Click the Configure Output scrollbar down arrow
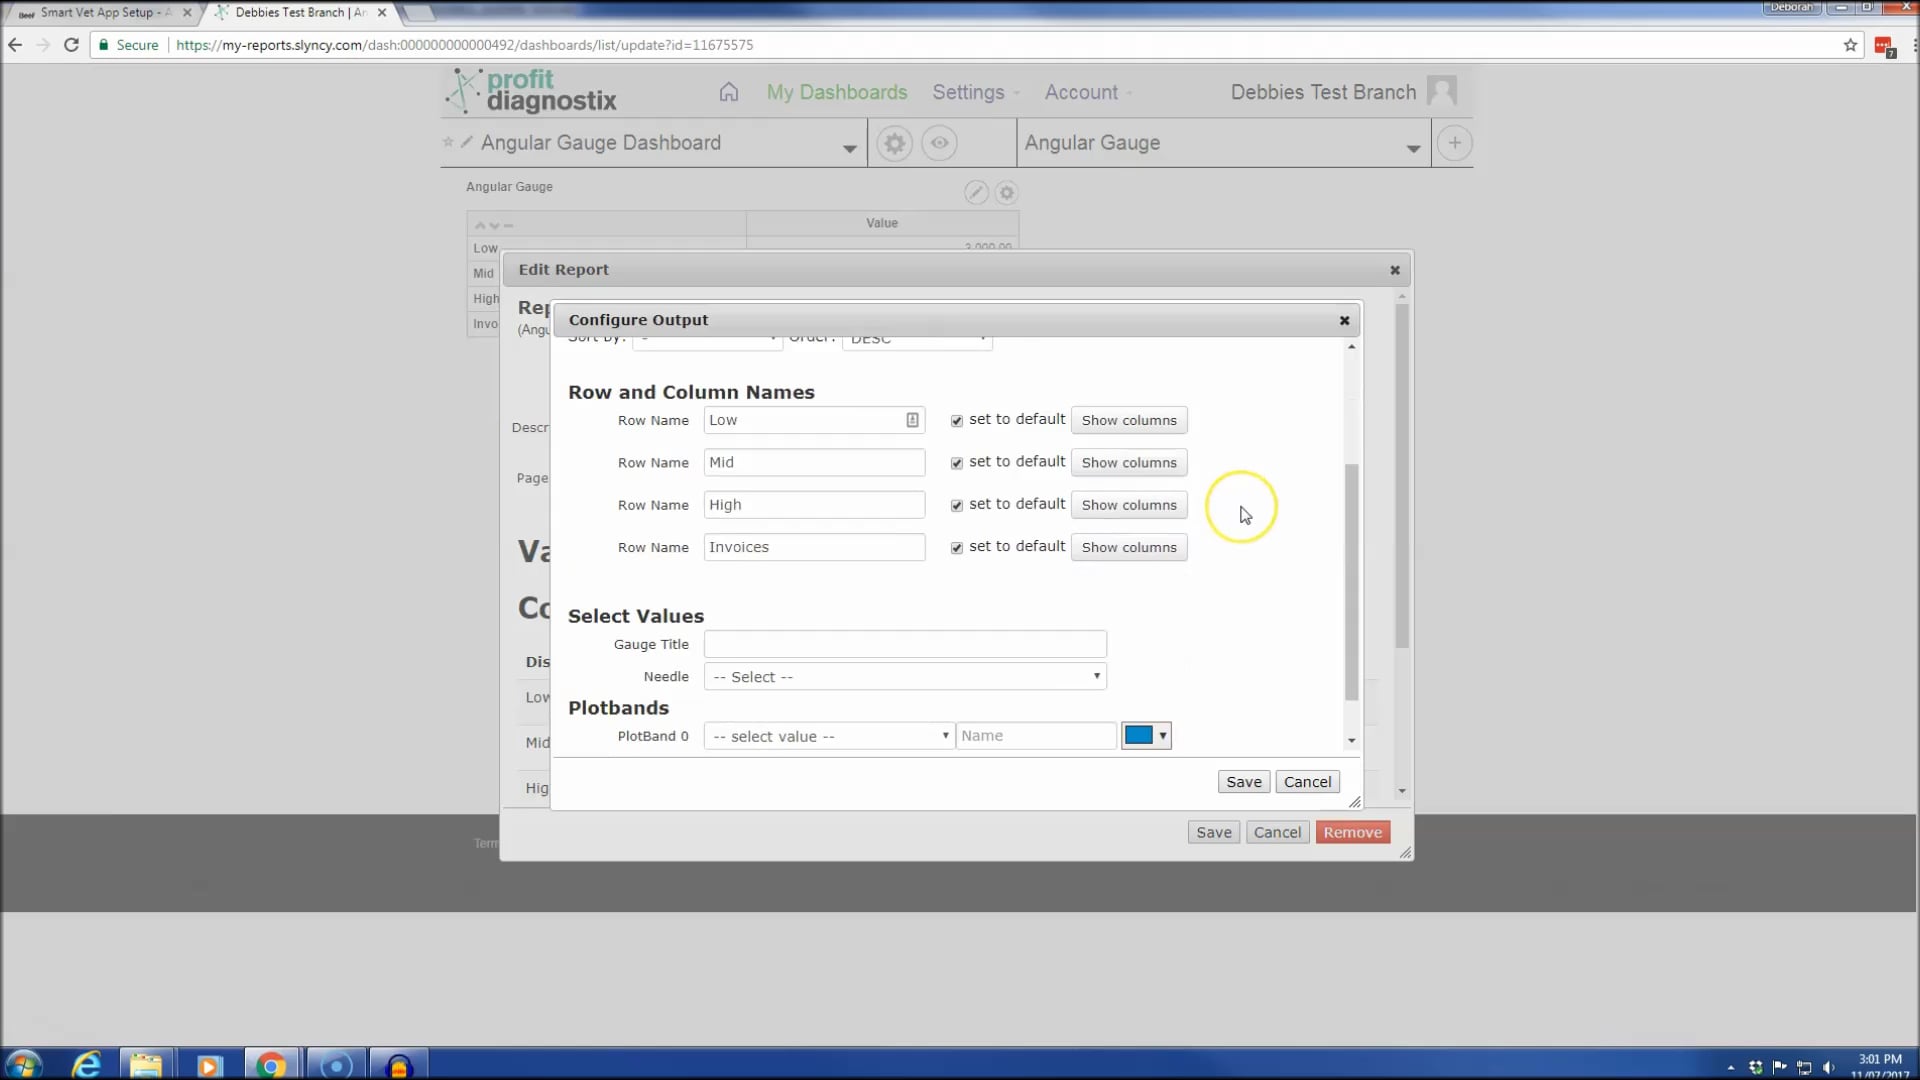This screenshot has width=1920, height=1080. coord(1351,741)
